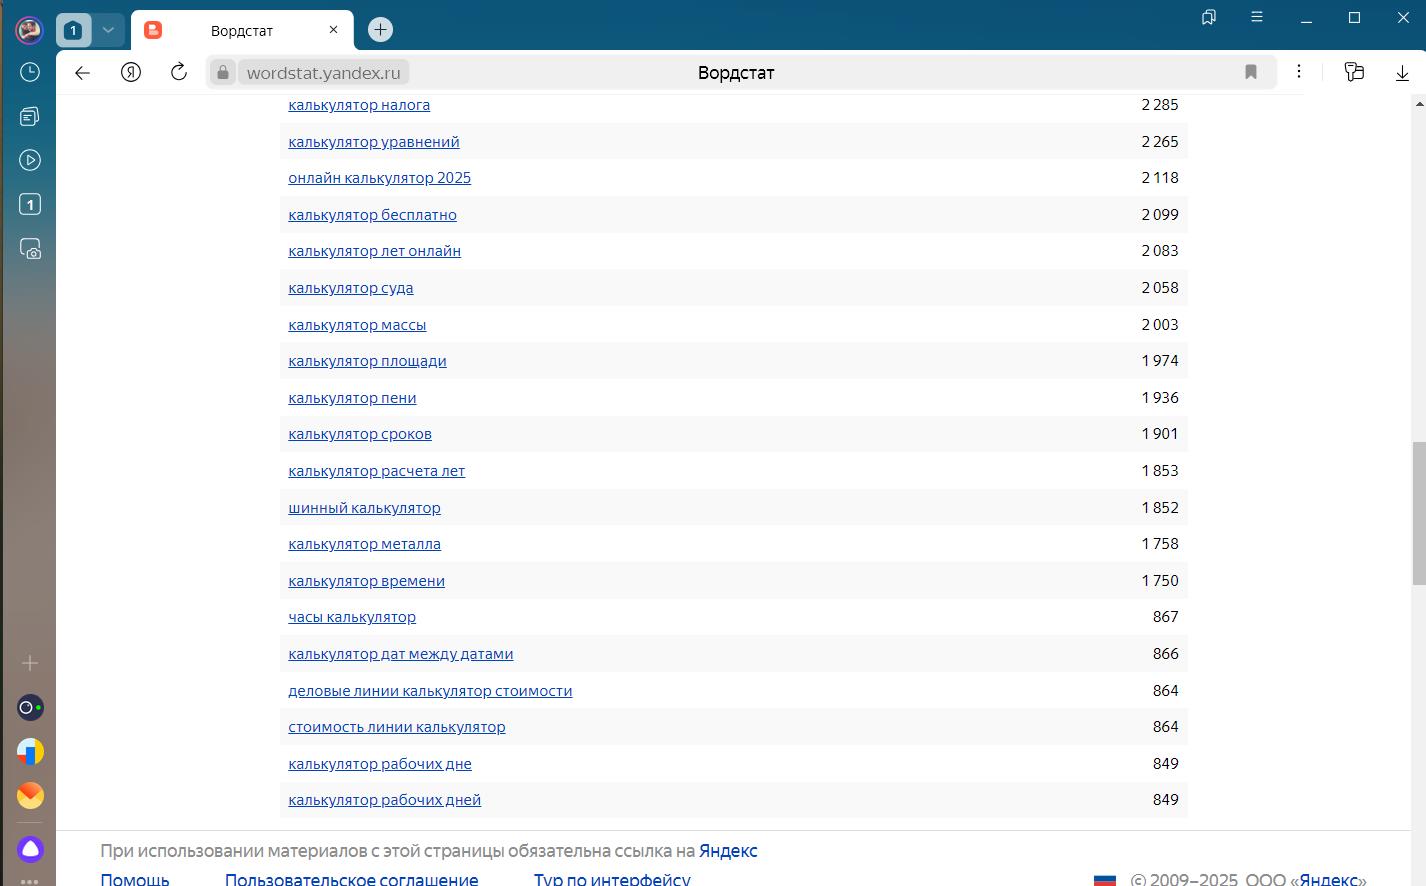Expand the tab groups dropdown chevron
Viewport: 1426px width, 886px height.
(x=108, y=30)
